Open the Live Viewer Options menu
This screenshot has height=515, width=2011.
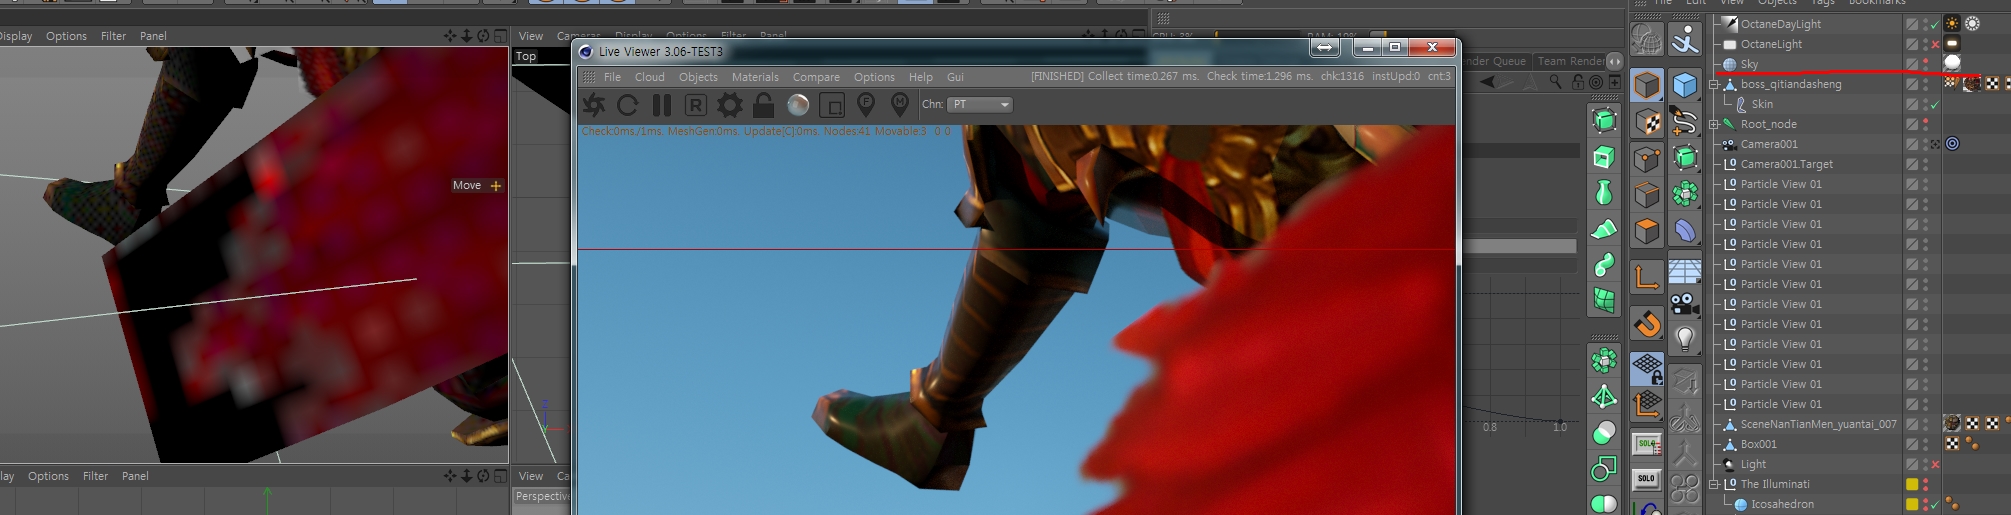pyautogui.click(x=874, y=77)
